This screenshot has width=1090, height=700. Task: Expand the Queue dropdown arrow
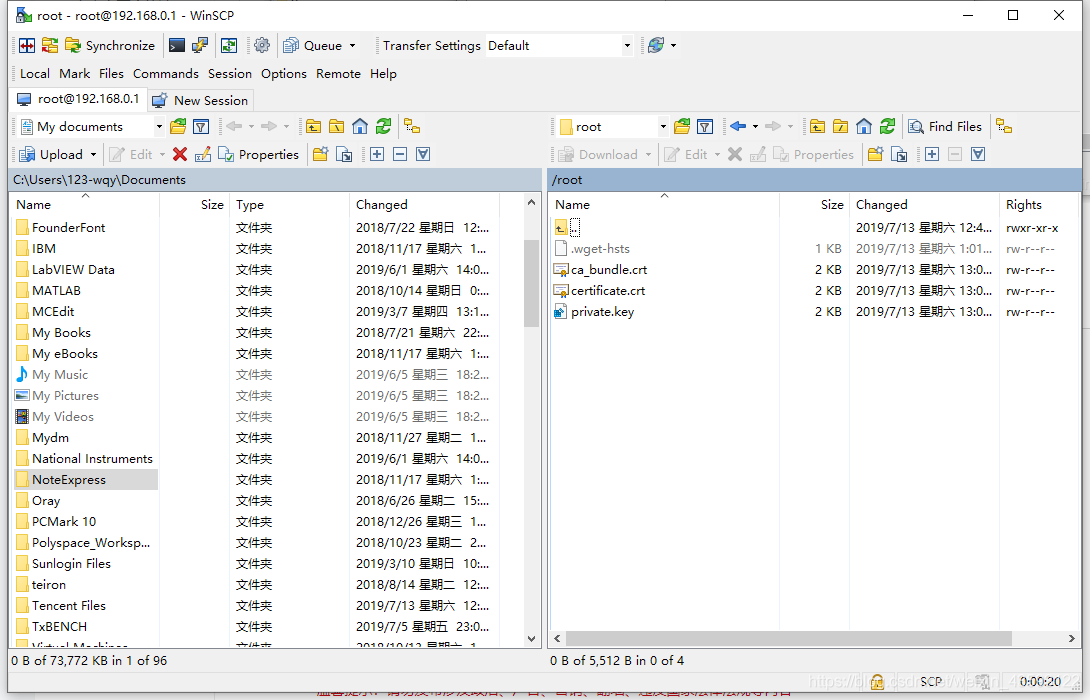pyautogui.click(x=352, y=46)
